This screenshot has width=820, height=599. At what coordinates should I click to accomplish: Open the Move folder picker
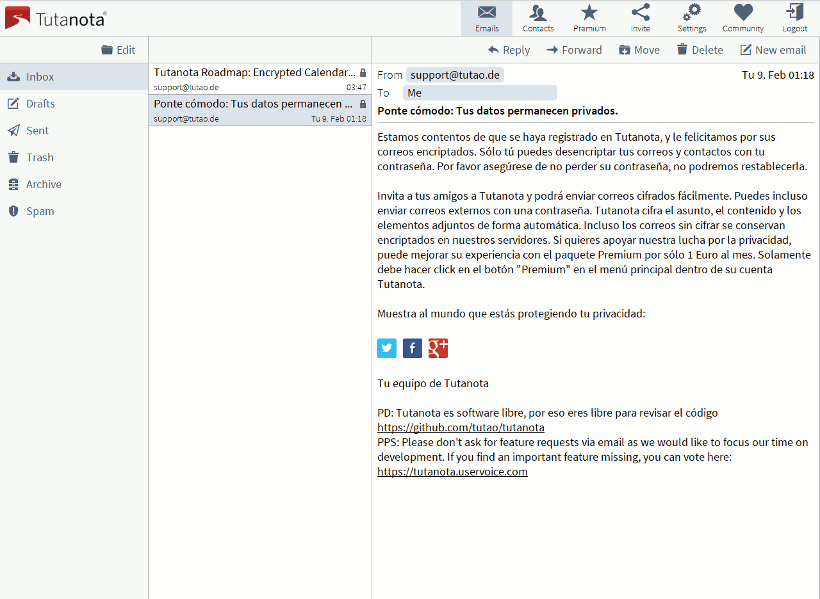click(x=639, y=49)
